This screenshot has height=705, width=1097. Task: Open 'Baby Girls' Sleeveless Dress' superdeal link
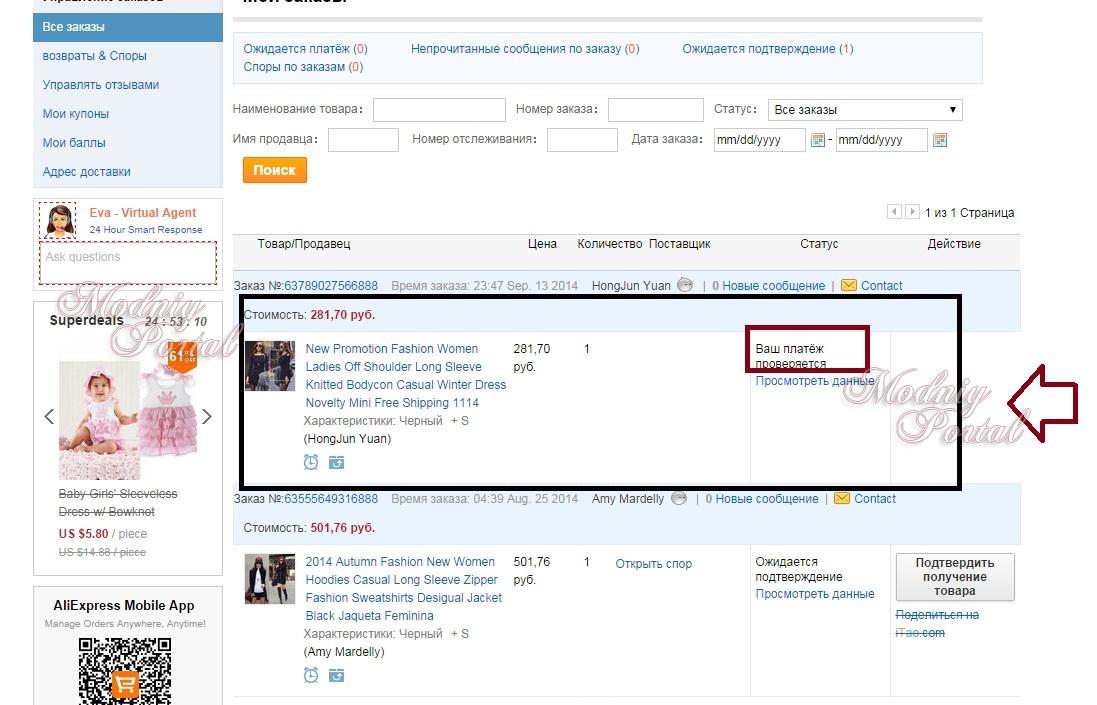click(118, 502)
